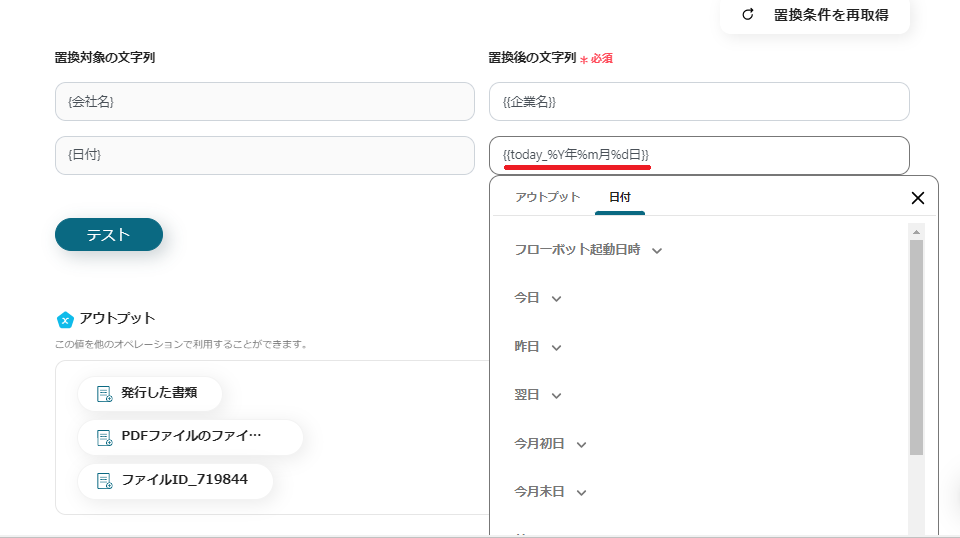
Task: Expand the 昨日 date options
Action: (x=557, y=347)
